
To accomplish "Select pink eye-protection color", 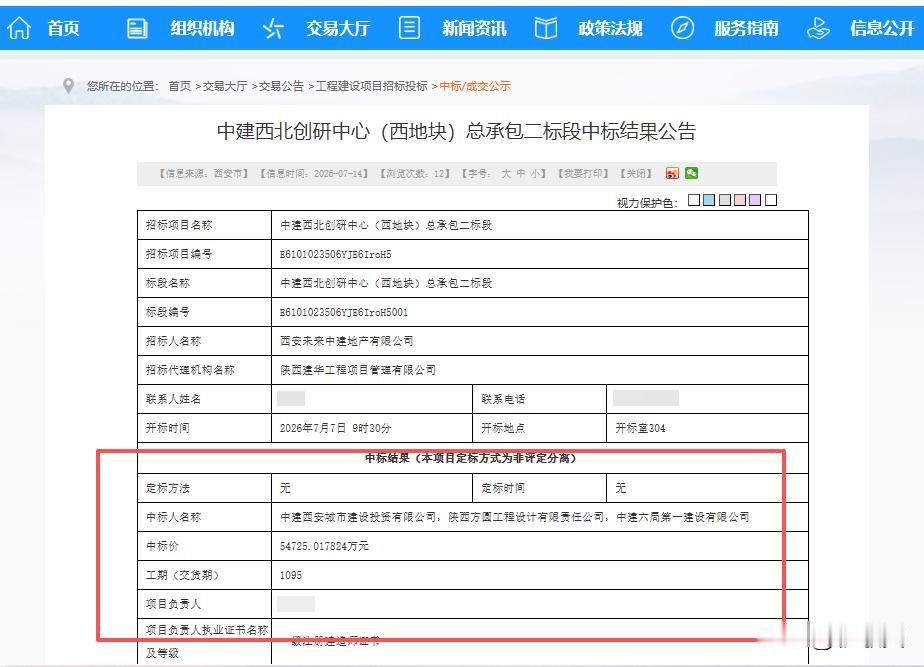I will point(740,200).
